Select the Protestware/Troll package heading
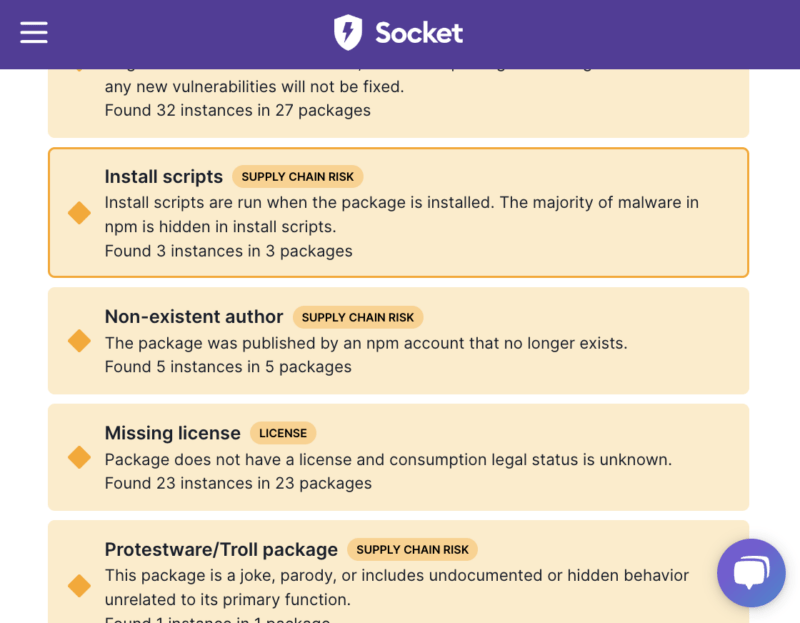Screen dimensions: 800x623 pos(220,549)
